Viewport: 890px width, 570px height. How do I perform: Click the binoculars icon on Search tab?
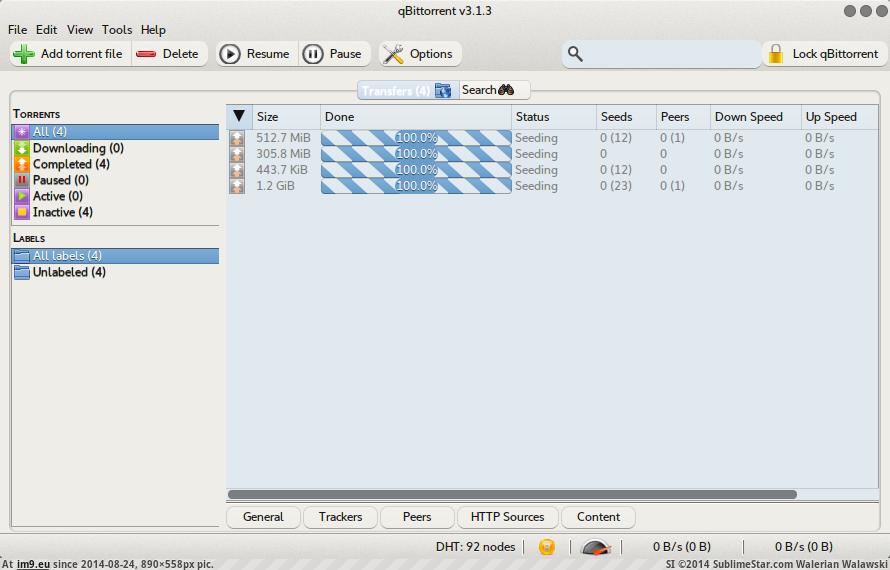(506, 90)
